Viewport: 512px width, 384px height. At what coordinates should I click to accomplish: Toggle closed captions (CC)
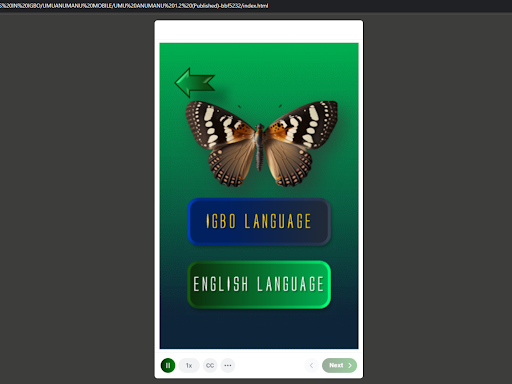tap(210, 365)
